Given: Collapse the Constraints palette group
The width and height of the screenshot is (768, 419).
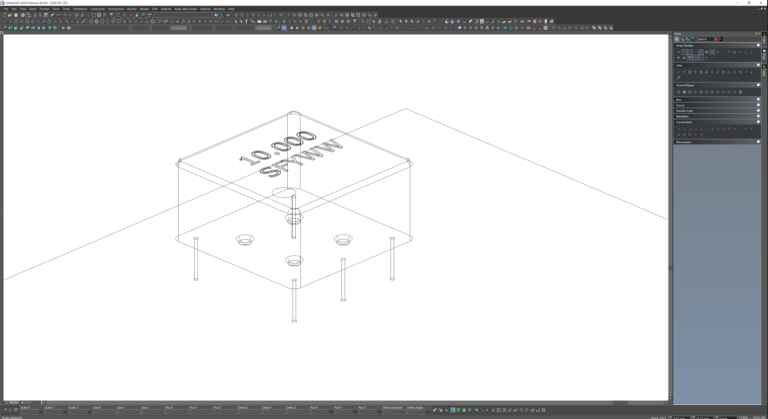Looking at the screenshot, I should [758, 122].
